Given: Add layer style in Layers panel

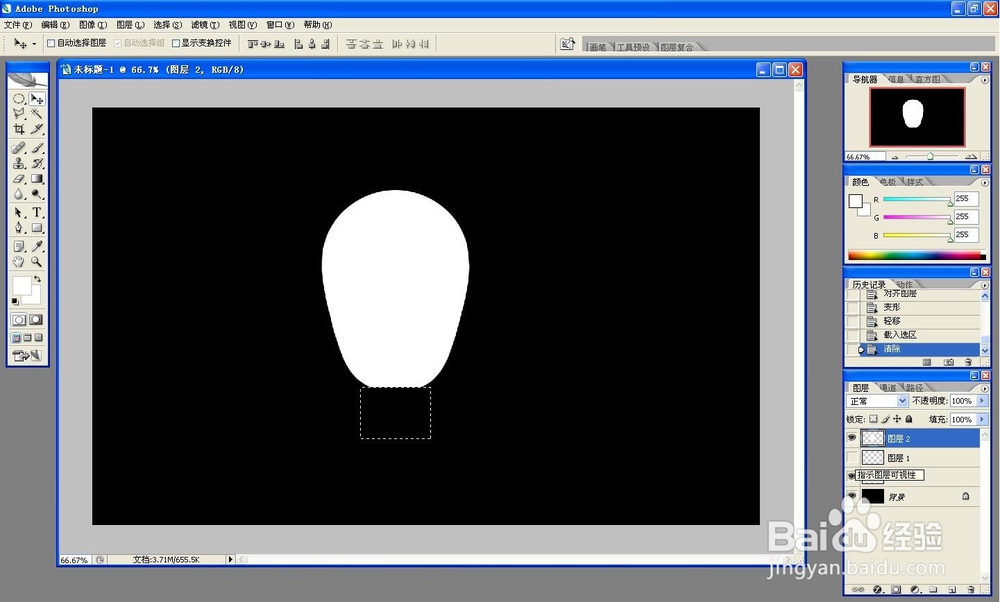Looking at the screenshot, I should pos(878,589).
